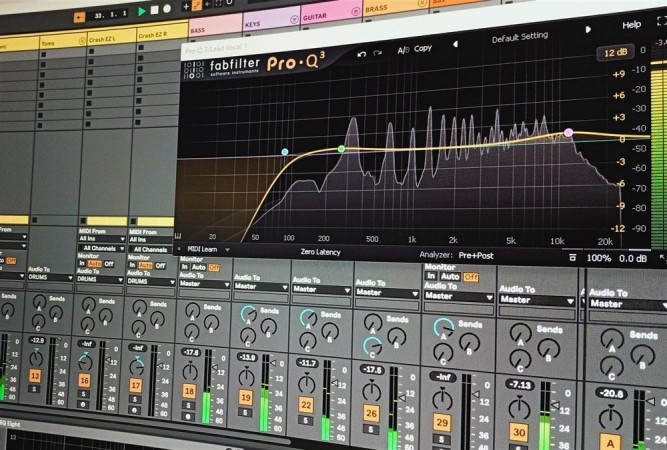Click the Pro-Q 3 undo arrow
Image resolution: width=667 pixels, height=450 pixels.
(x=362, y=54)
